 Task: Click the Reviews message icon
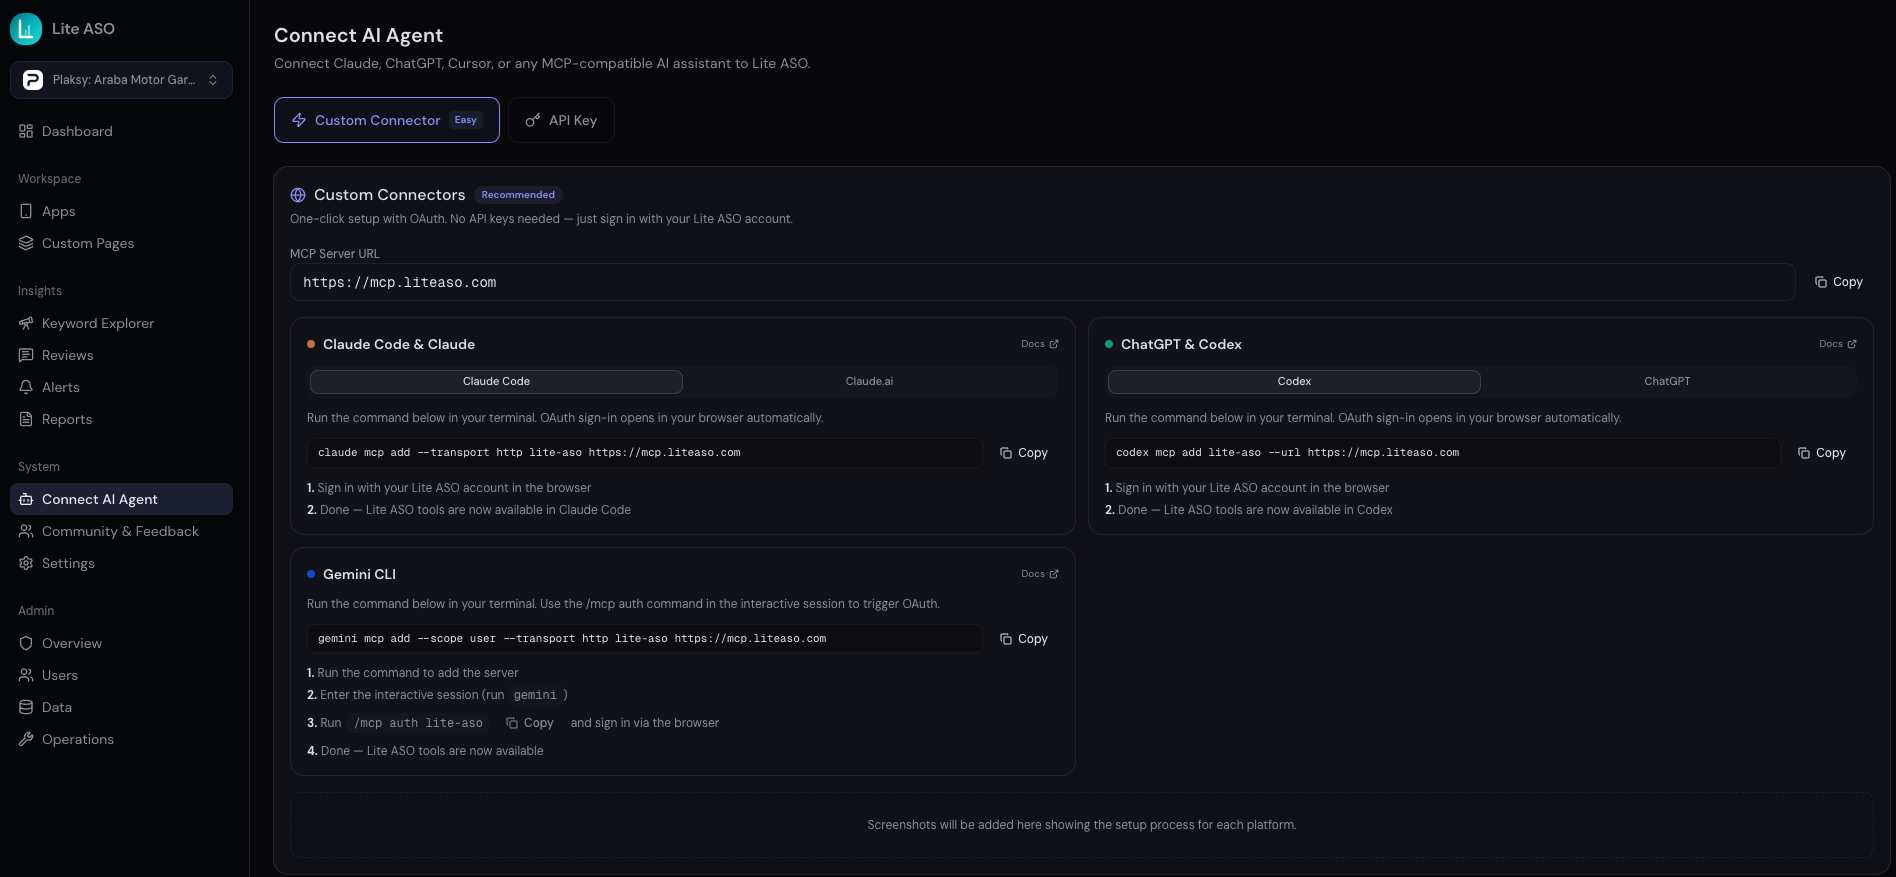click(26, 355)
